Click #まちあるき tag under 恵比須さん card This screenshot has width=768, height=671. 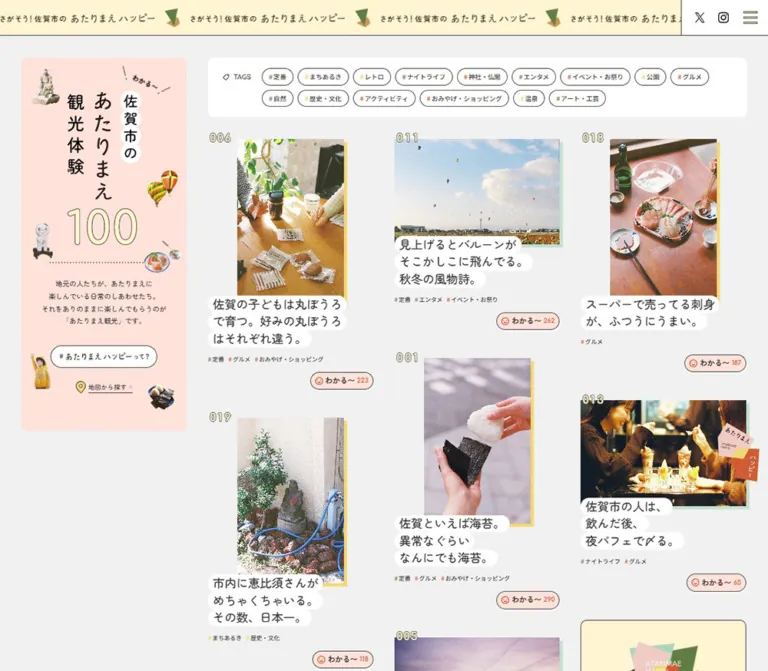pos(225,638)
